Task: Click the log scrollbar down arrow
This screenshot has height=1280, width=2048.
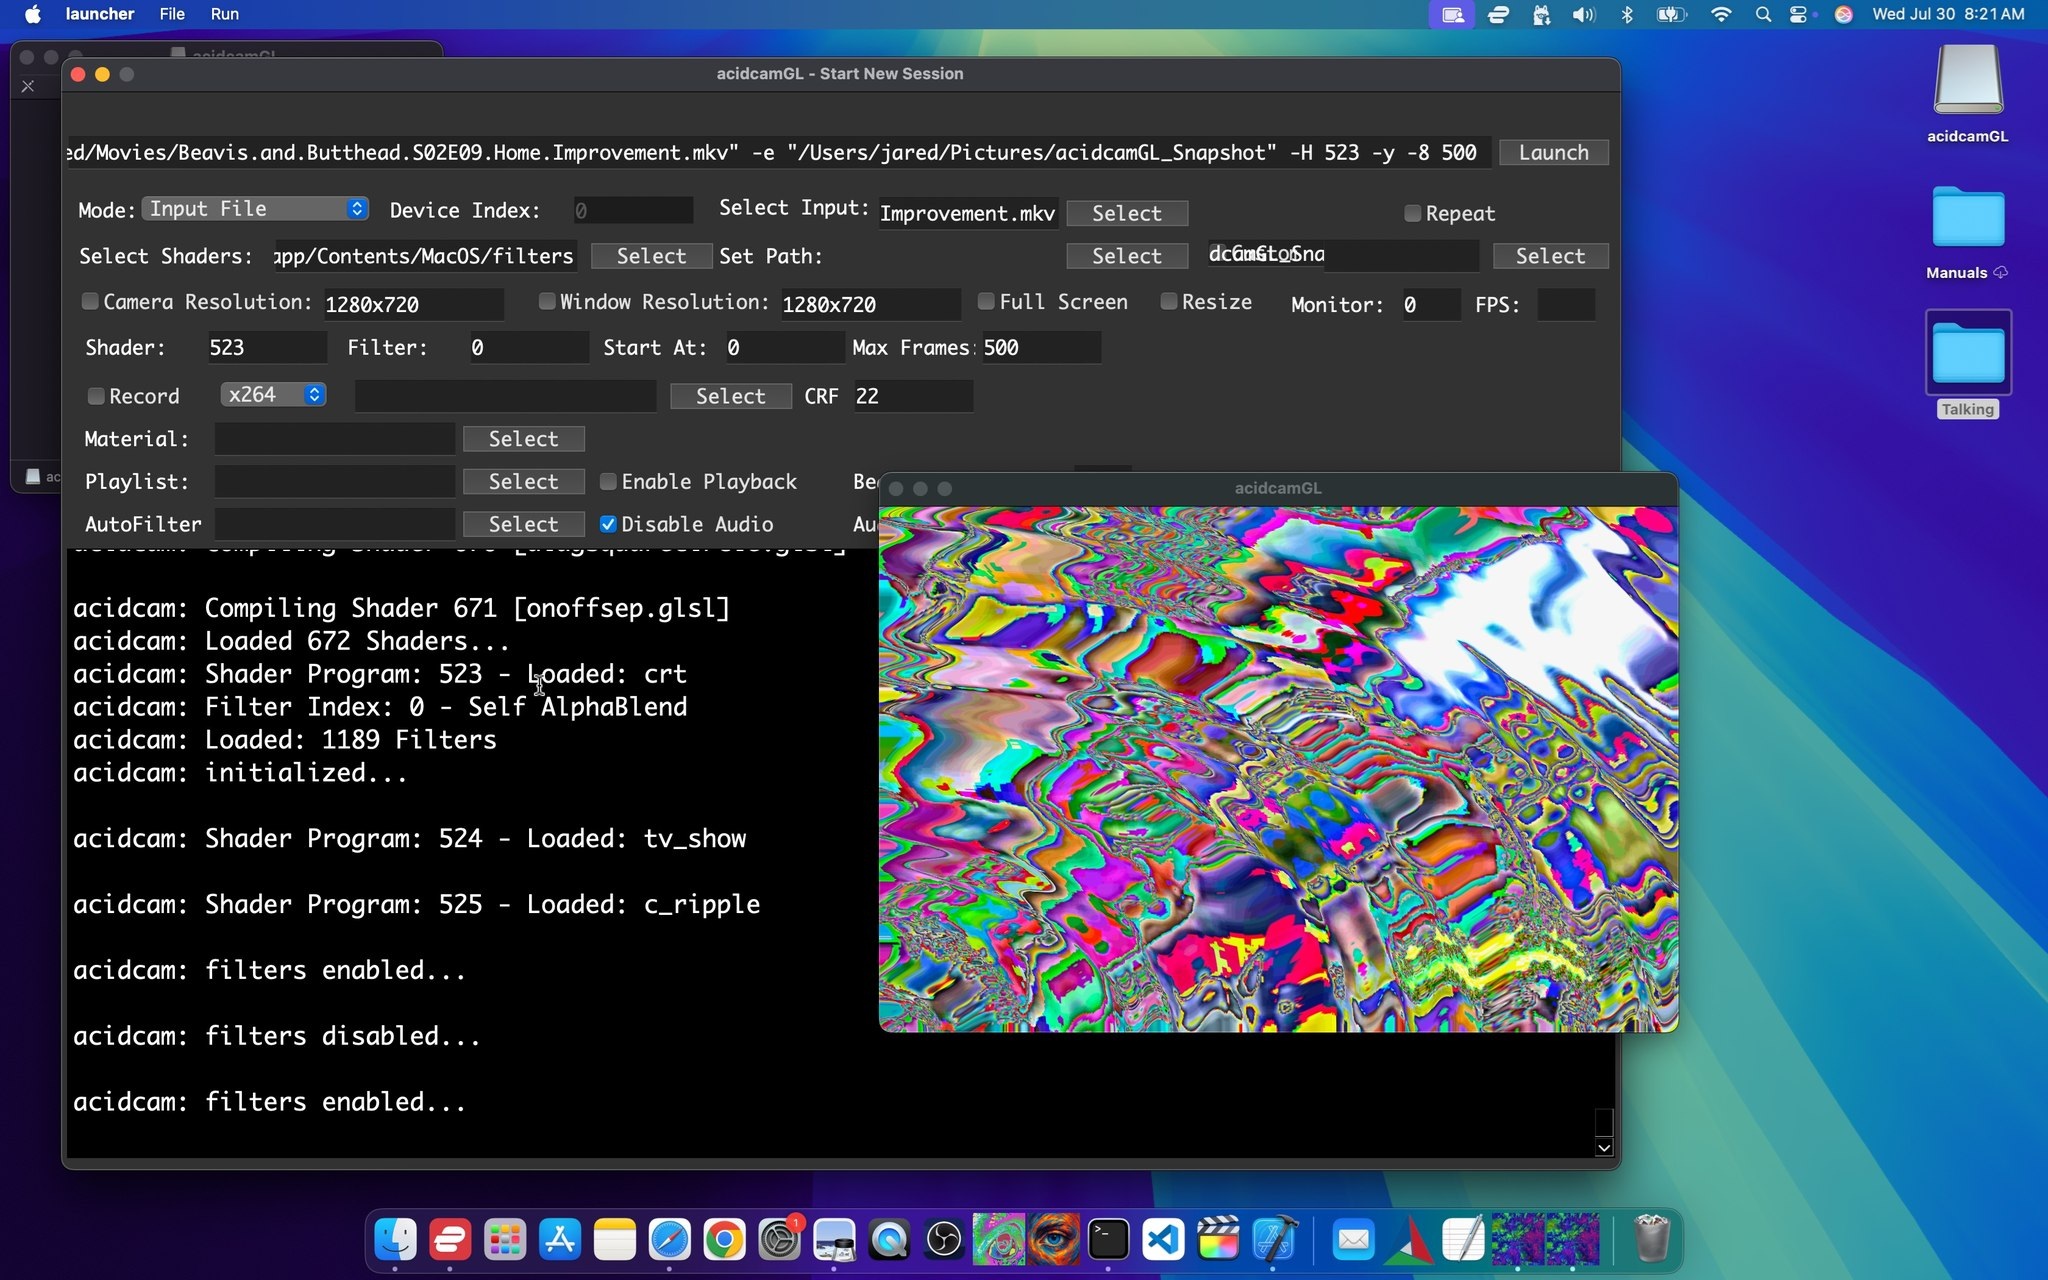Action: tap(1604, 1148)
